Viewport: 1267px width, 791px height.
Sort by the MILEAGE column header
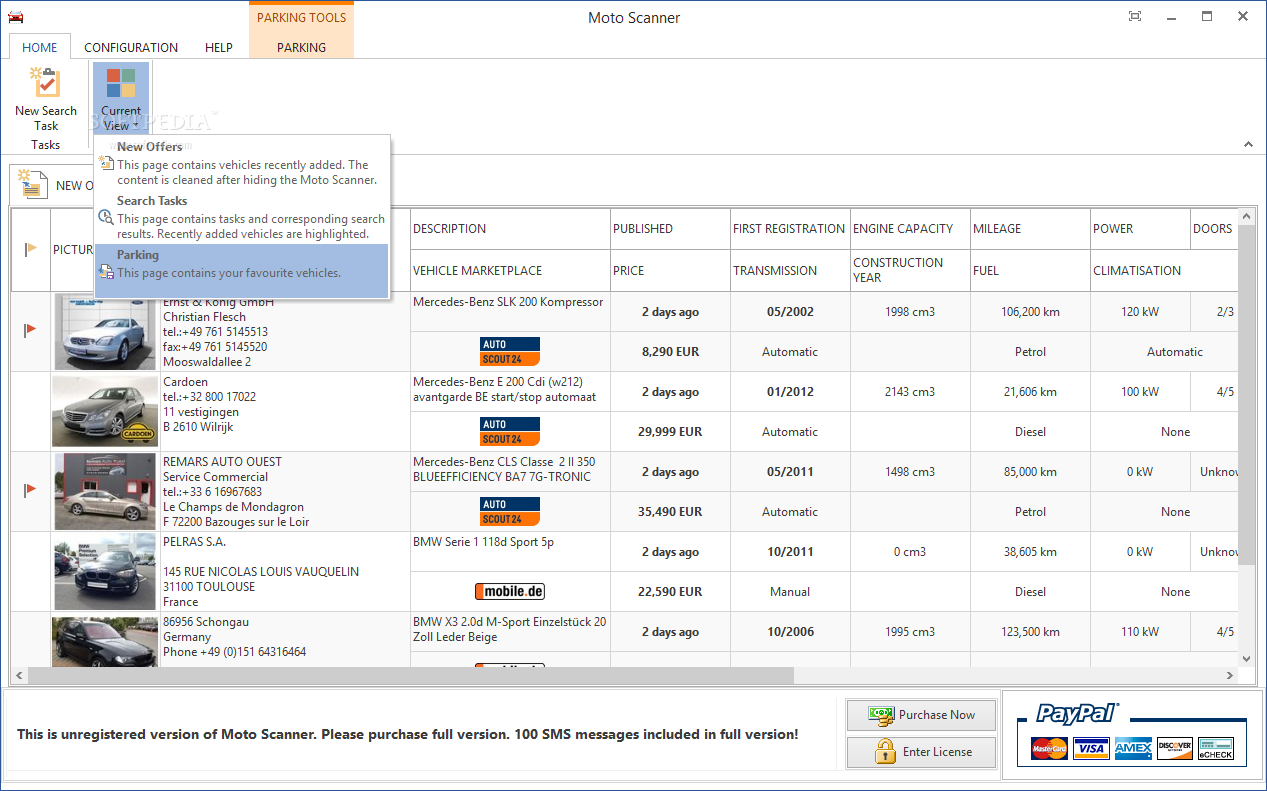pyautogui.click(x=1030, y=229)
